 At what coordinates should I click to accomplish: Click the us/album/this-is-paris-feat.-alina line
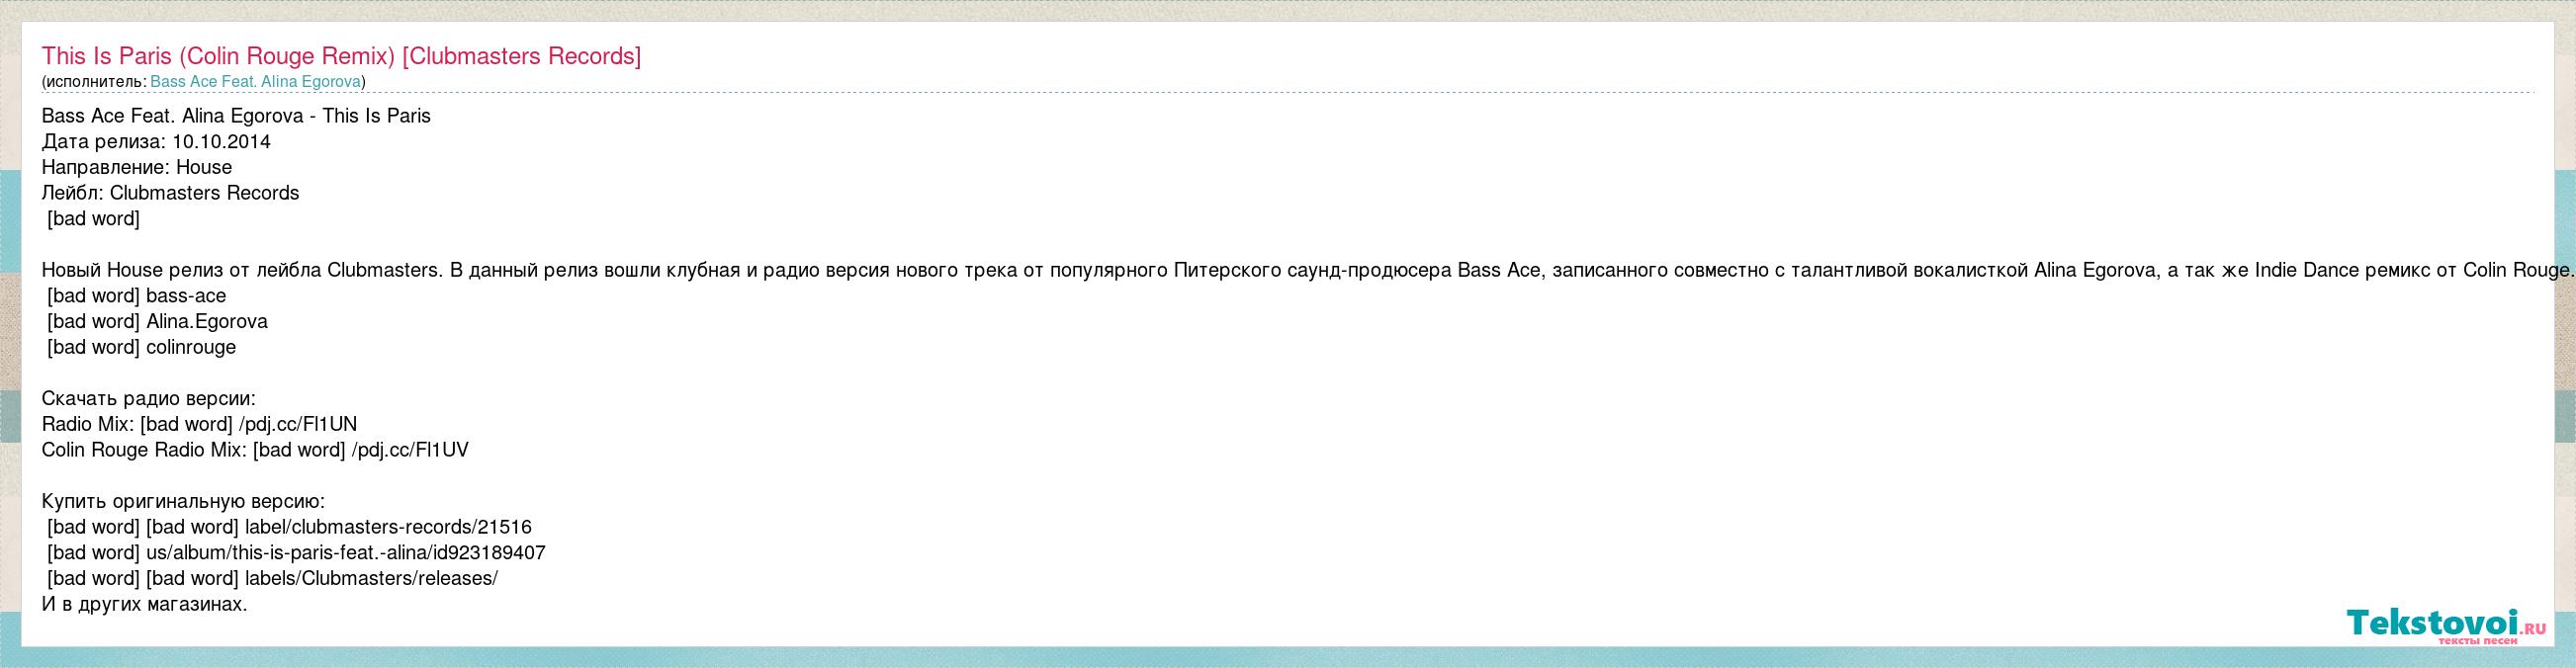(296, 553)
